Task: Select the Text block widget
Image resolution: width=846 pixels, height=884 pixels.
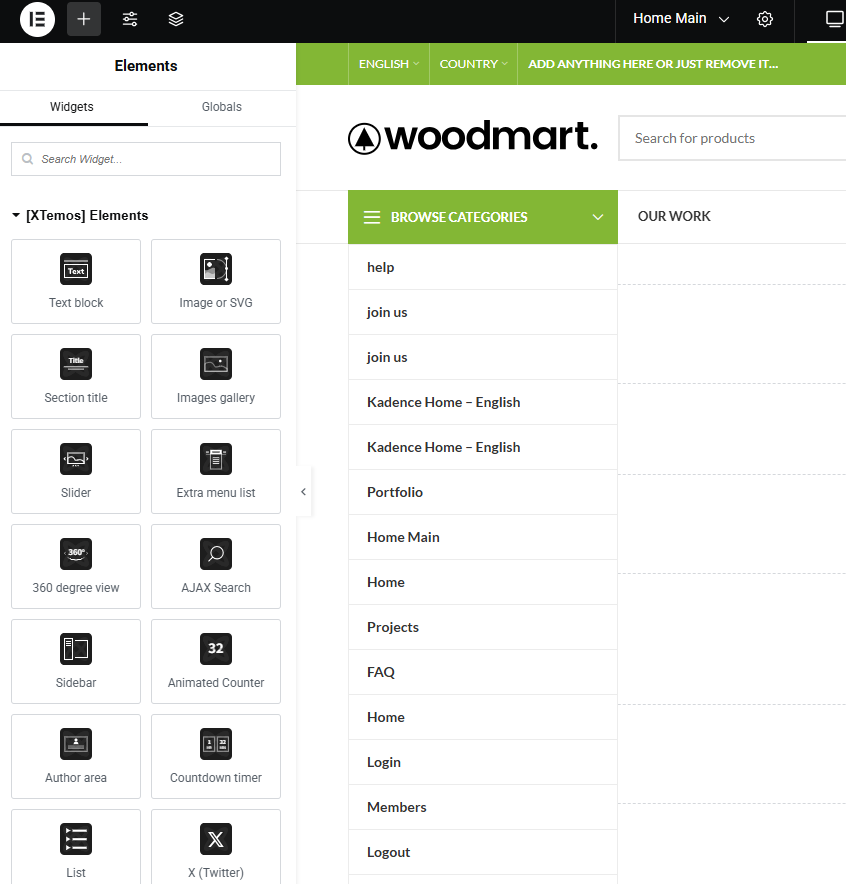Action: (x=76, y=281)
